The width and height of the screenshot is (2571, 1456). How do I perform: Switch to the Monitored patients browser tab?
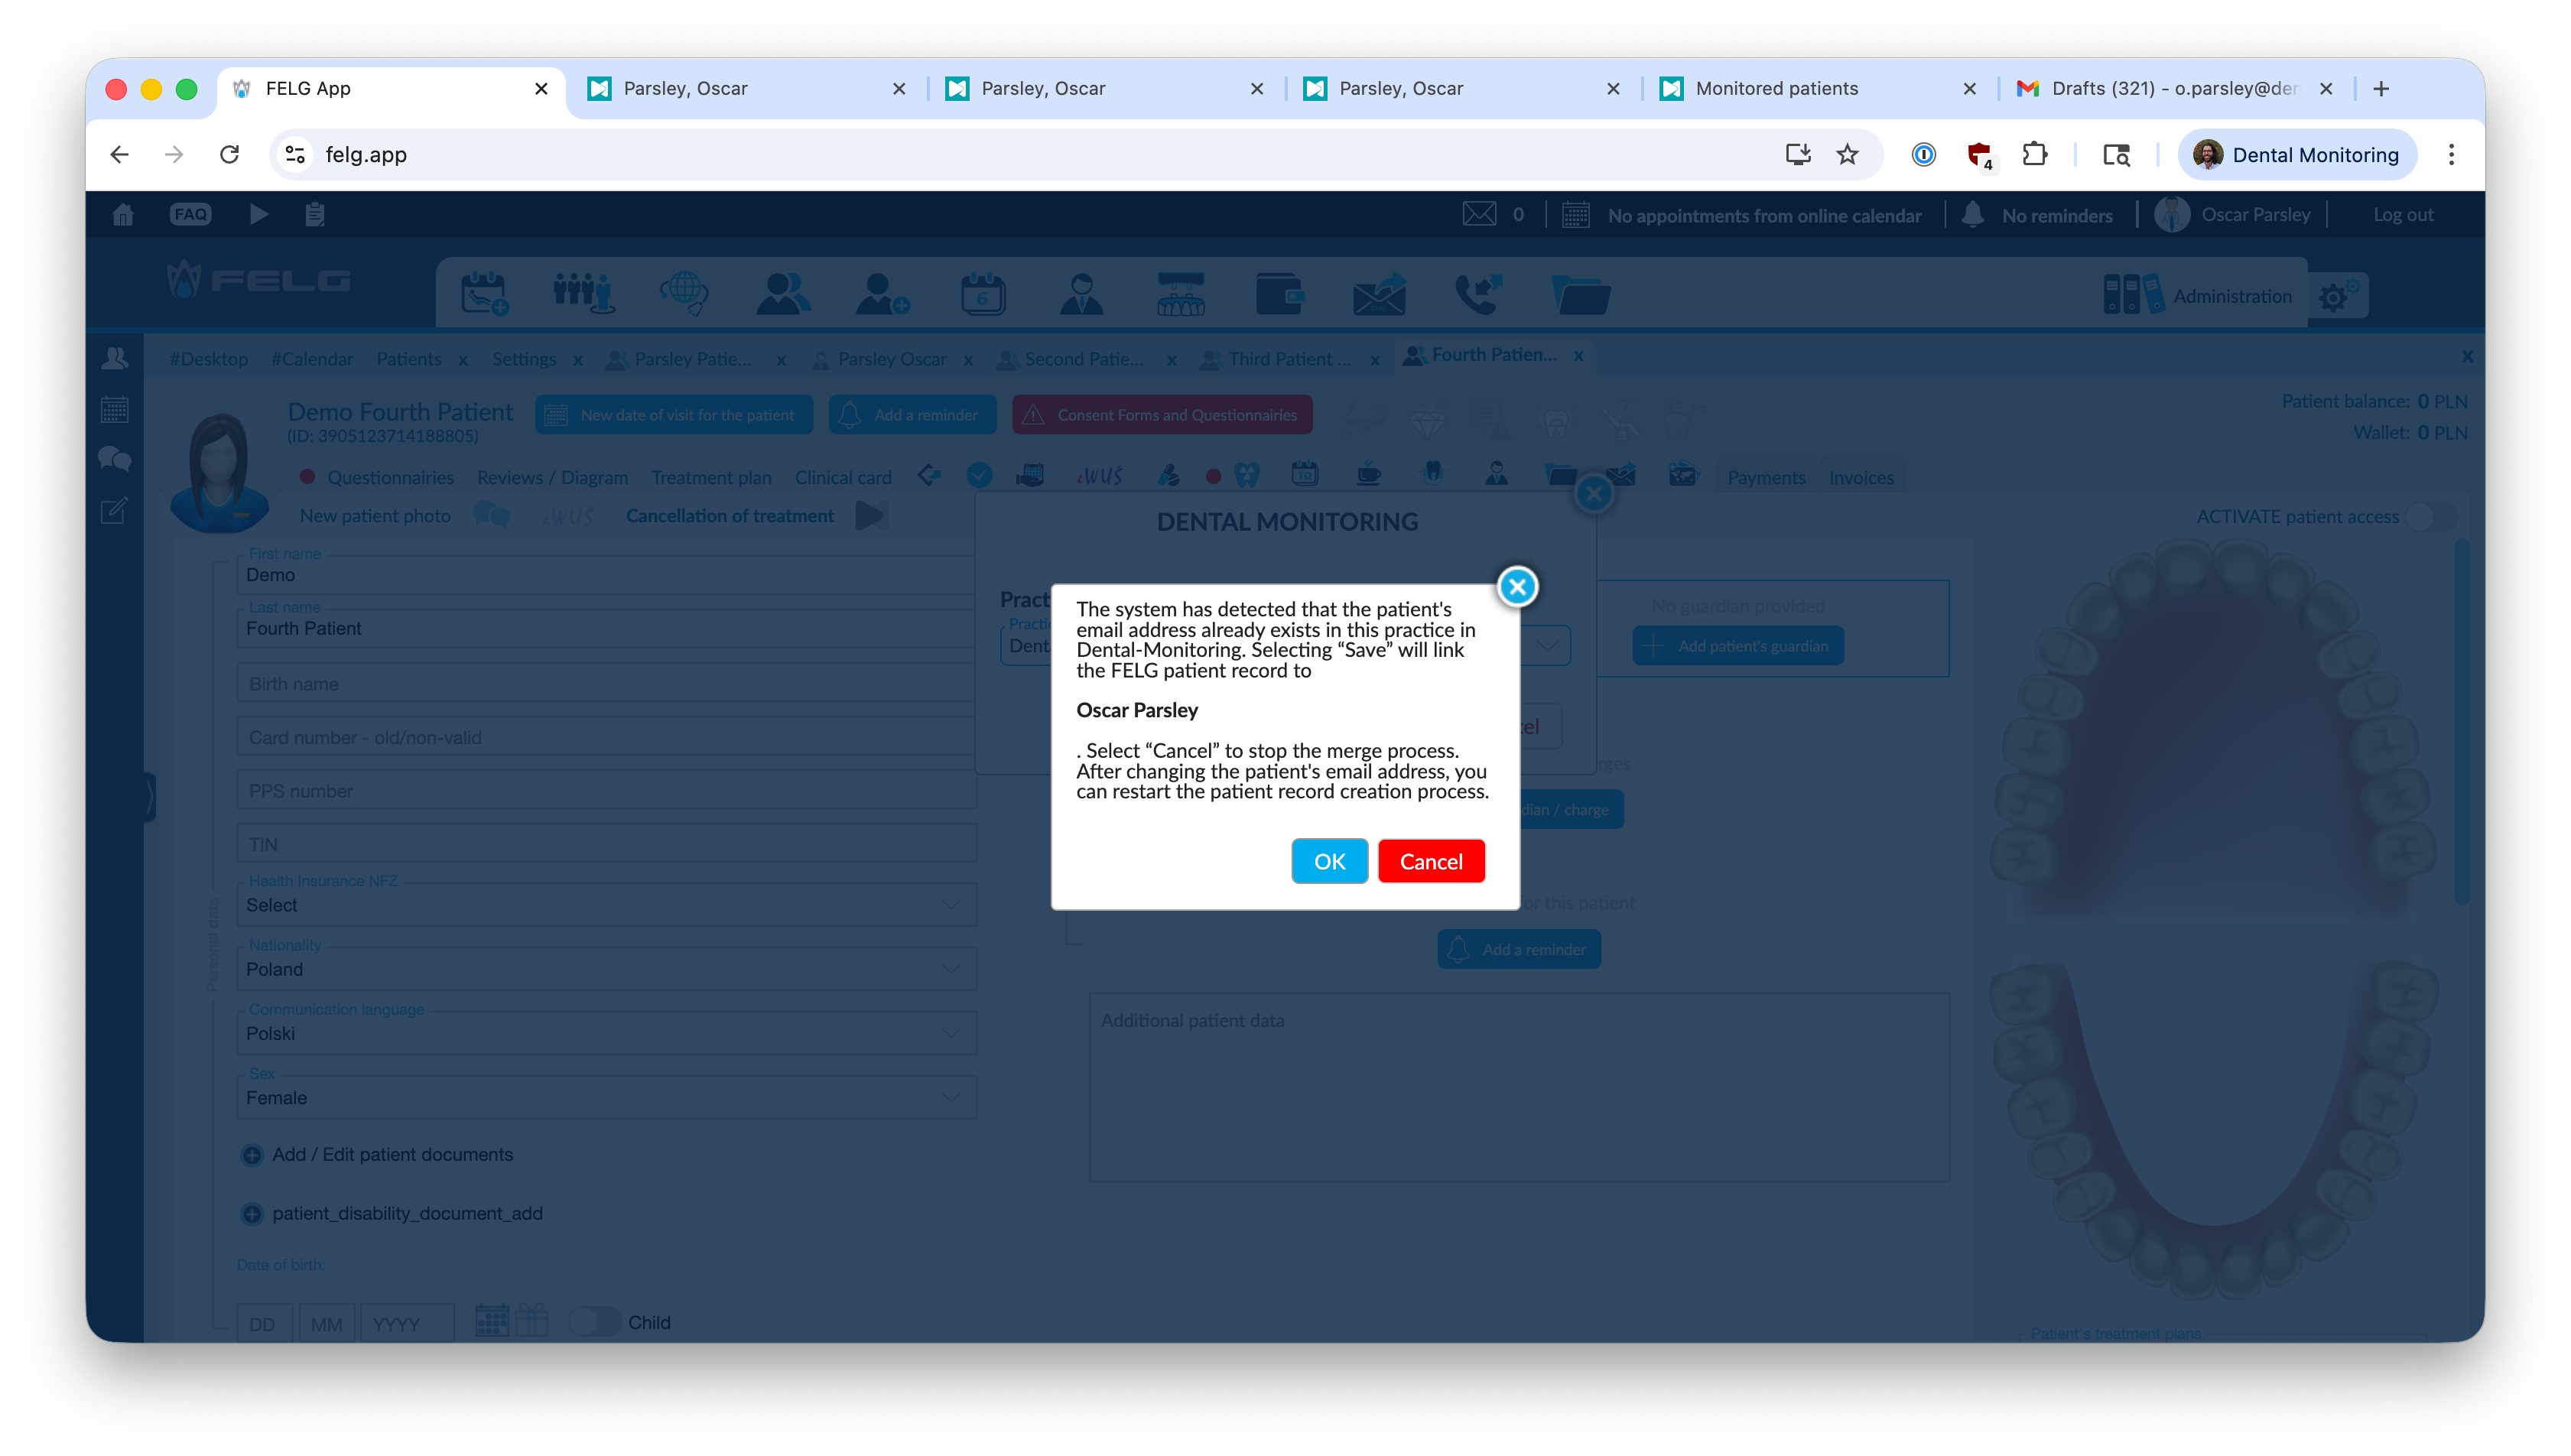coord(1776,88)
